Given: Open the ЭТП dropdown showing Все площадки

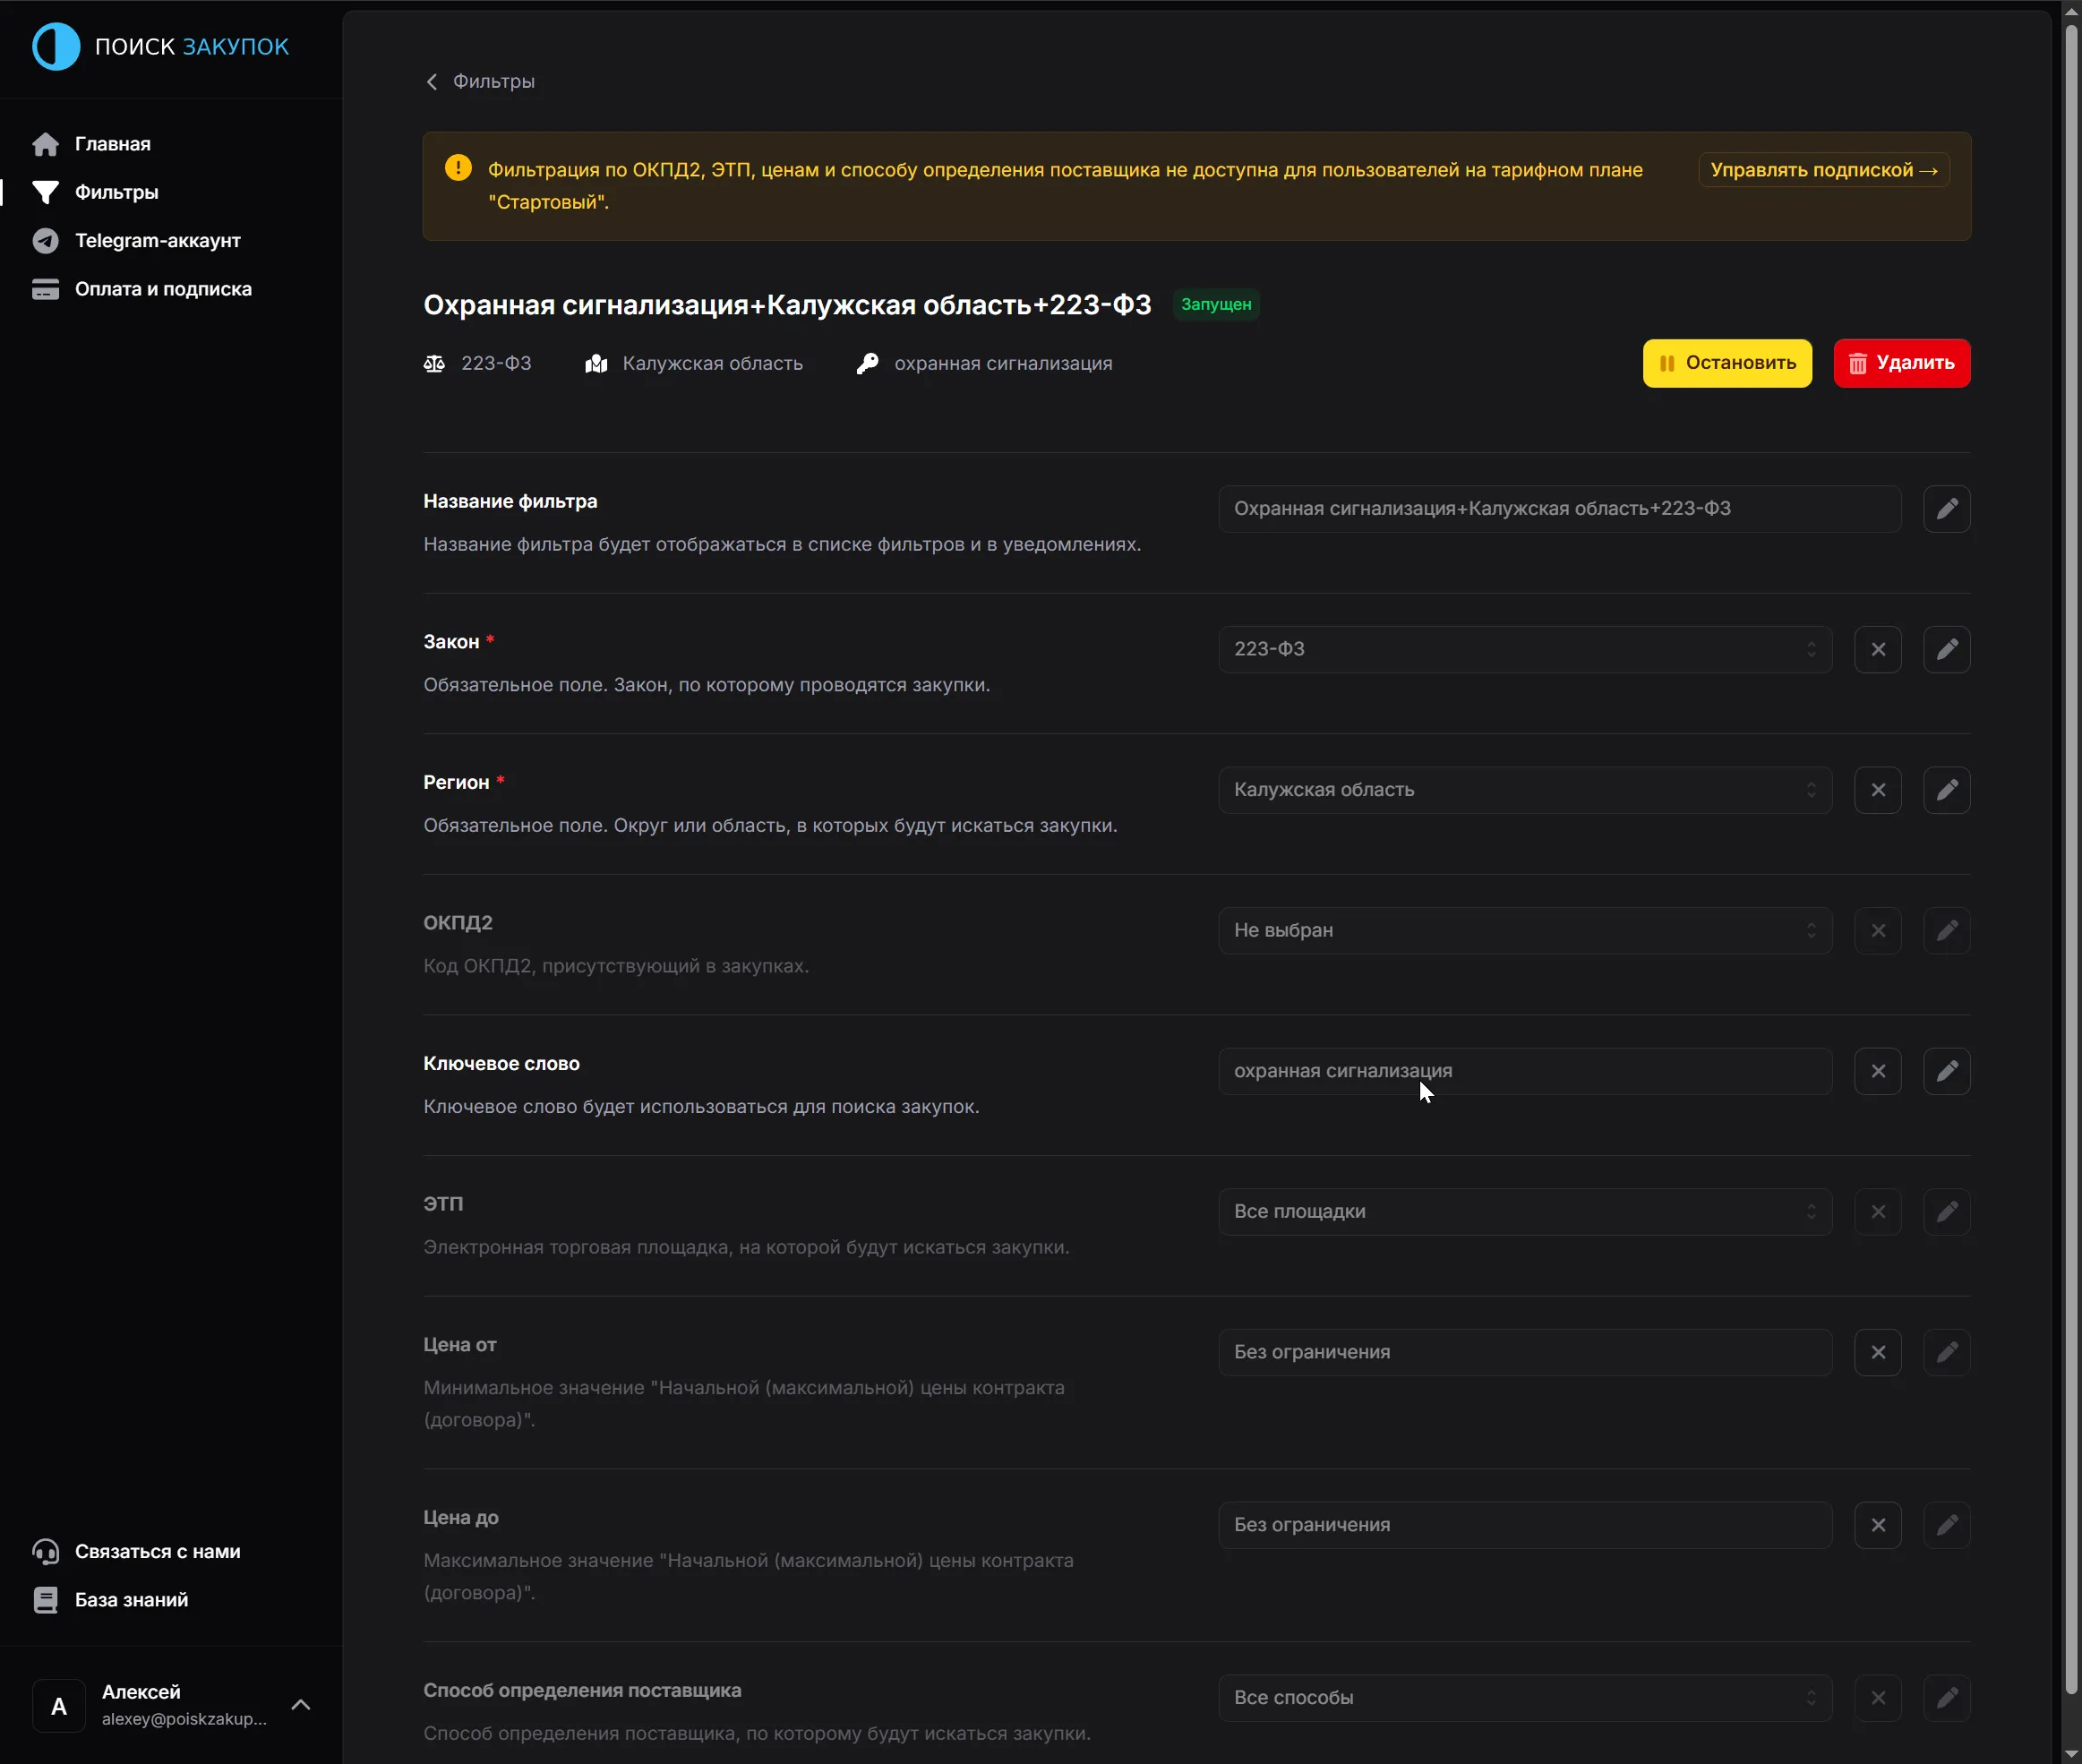Looking at the screenshot, I should pyautogui.click(x=1524, y=1212).
